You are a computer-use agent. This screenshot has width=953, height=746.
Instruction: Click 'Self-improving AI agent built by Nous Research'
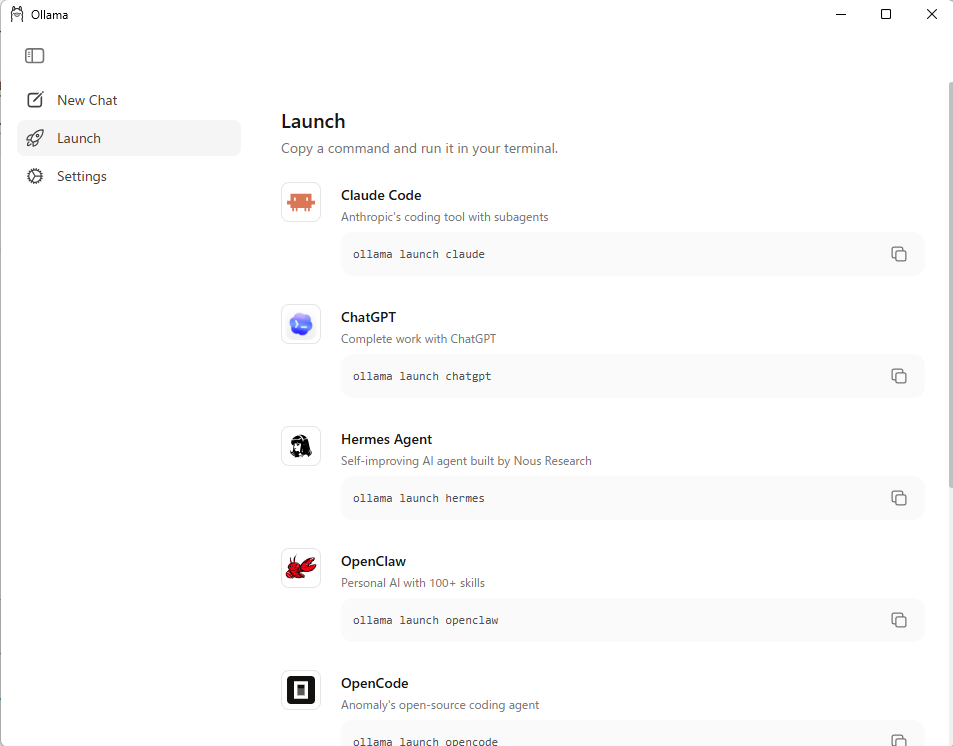[466, 461]
